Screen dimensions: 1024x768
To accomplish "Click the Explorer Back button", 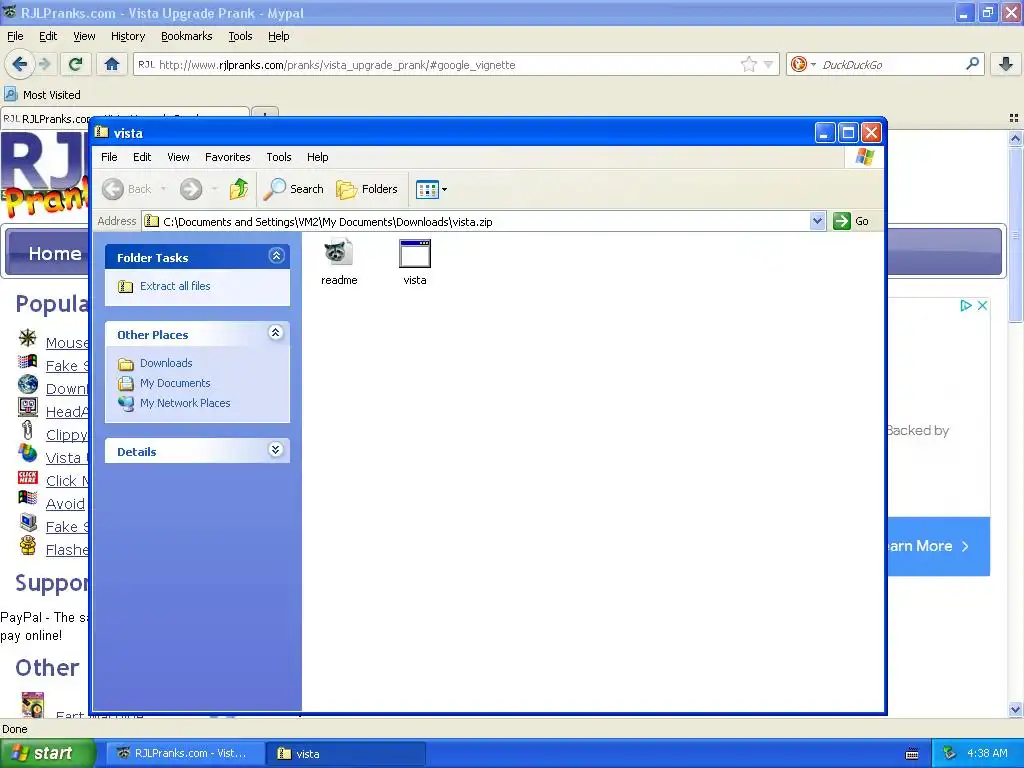I will (127, 189).
